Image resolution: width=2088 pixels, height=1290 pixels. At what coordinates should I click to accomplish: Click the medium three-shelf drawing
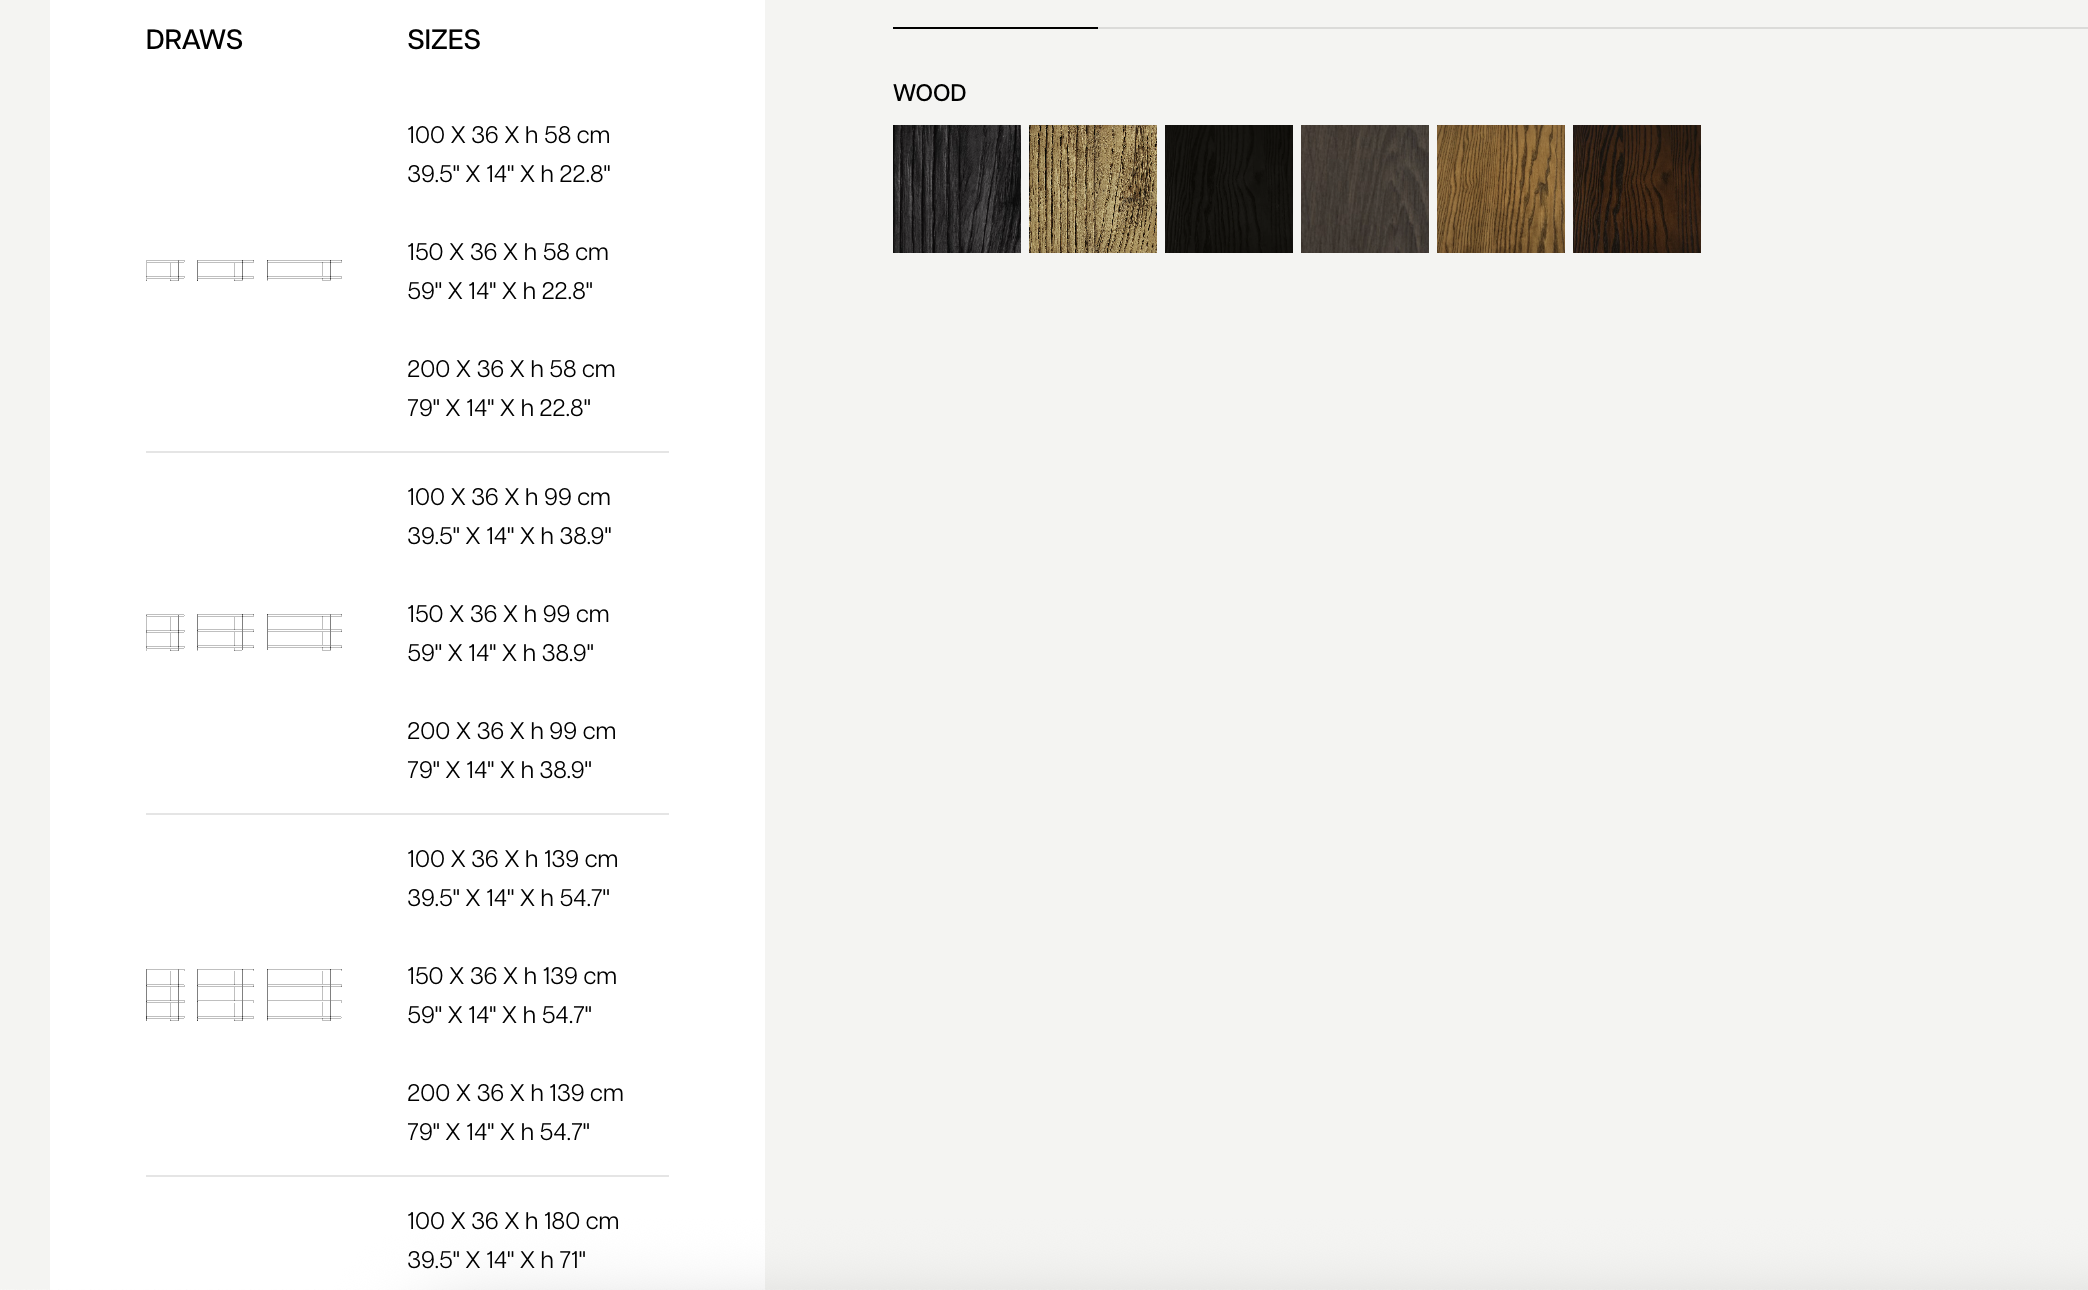click(x=225, y=994)
